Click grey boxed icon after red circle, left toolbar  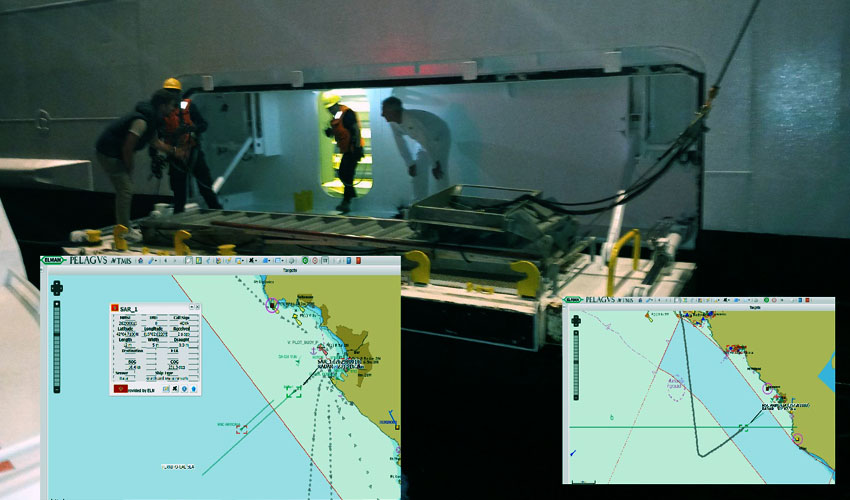[x=325, y=260]
